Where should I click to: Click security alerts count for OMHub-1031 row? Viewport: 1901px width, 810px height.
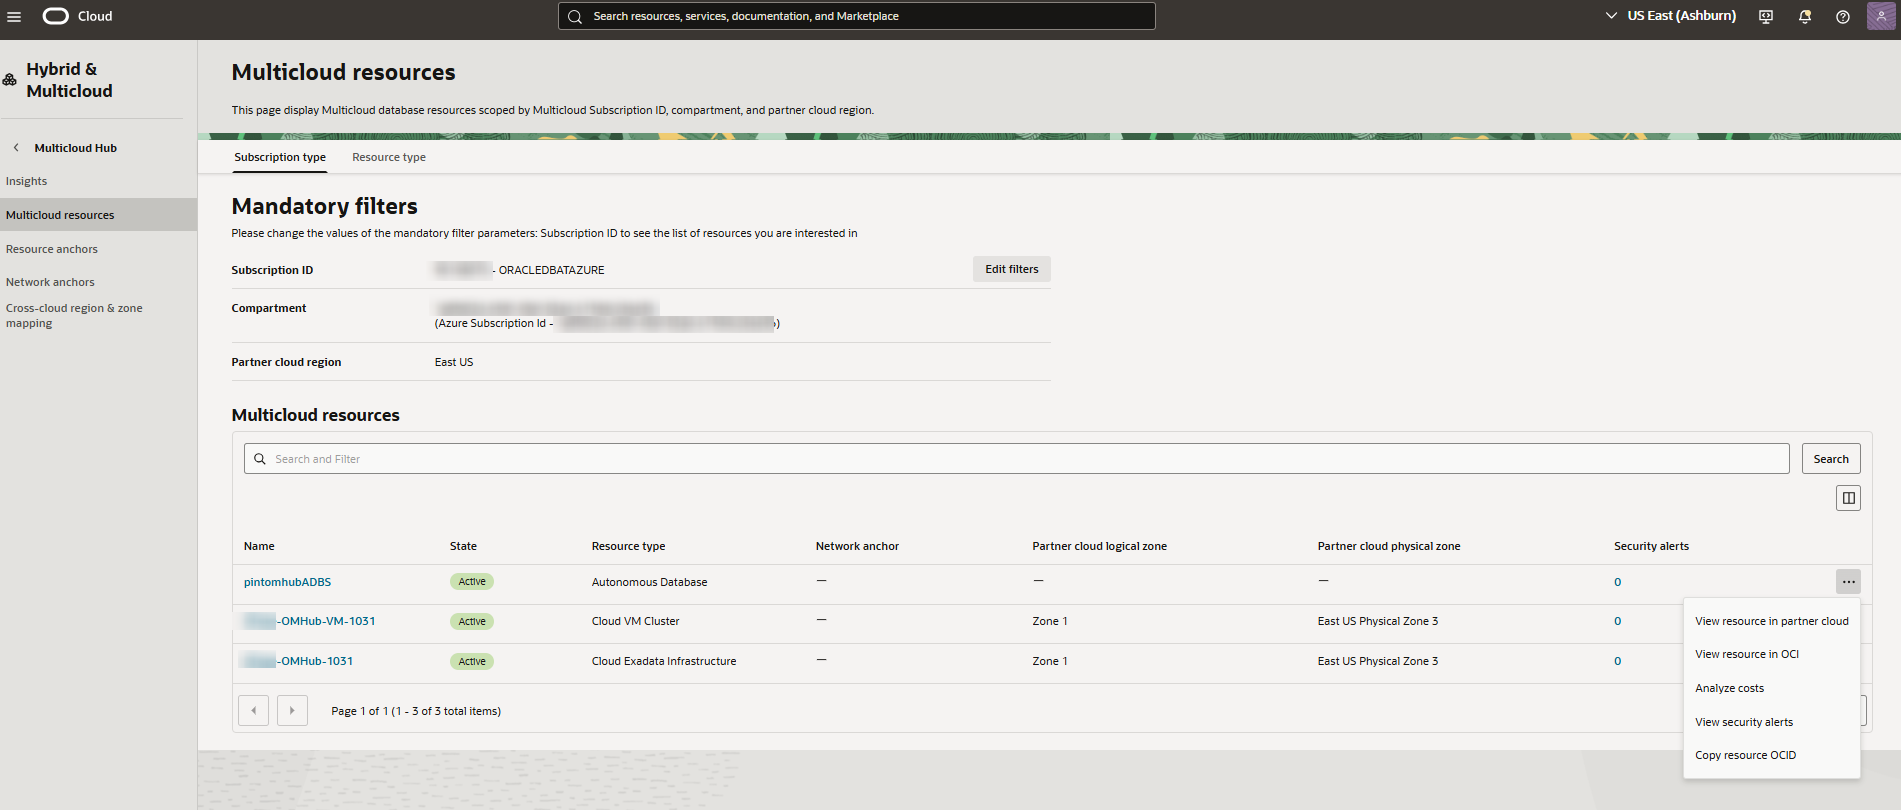click(1617, 661)
